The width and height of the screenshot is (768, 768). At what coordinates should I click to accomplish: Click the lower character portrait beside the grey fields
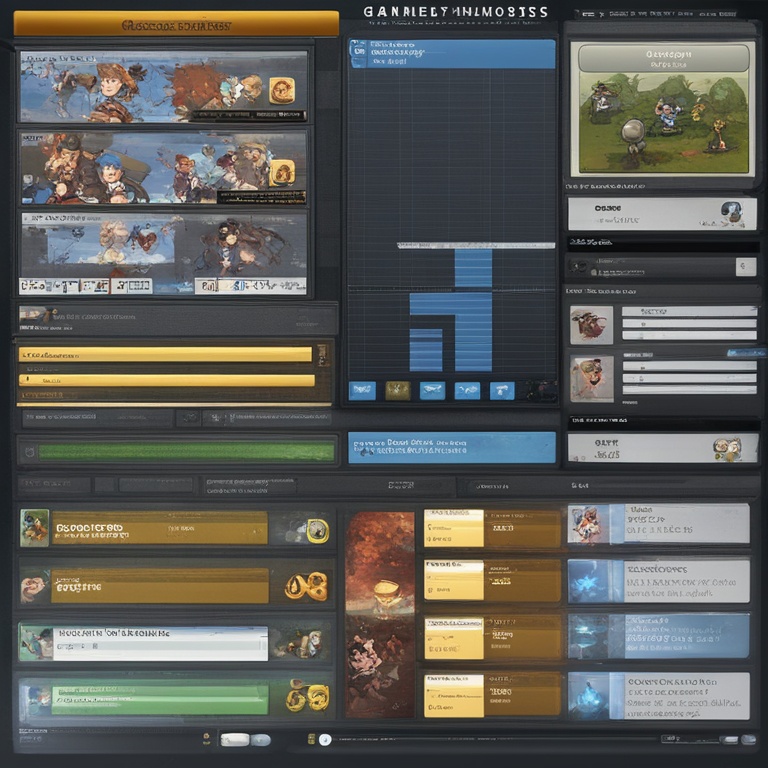tap(592, 379)
